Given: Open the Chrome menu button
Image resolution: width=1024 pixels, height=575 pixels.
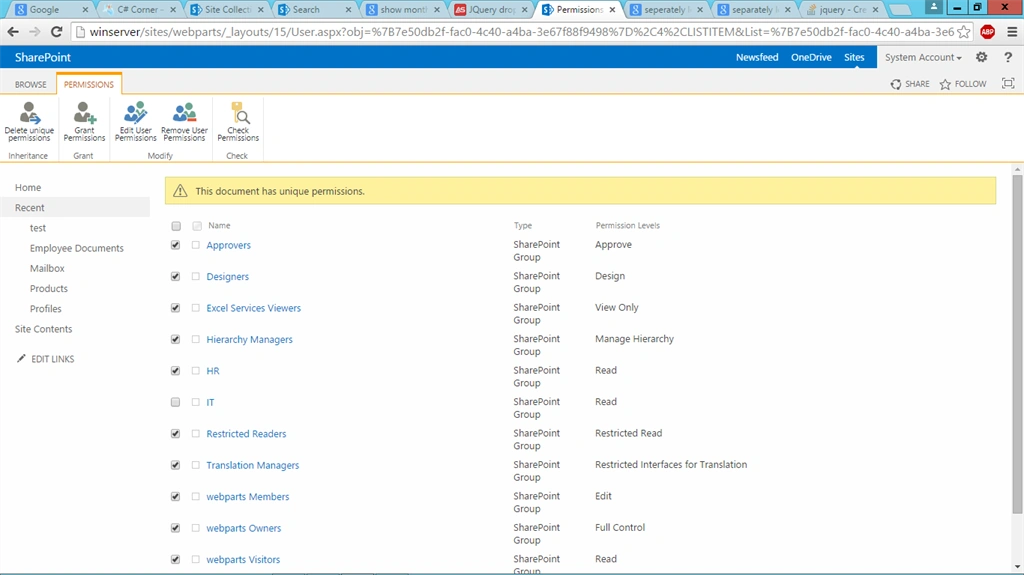Looking at the screenshot, I should coord(1012,31).
